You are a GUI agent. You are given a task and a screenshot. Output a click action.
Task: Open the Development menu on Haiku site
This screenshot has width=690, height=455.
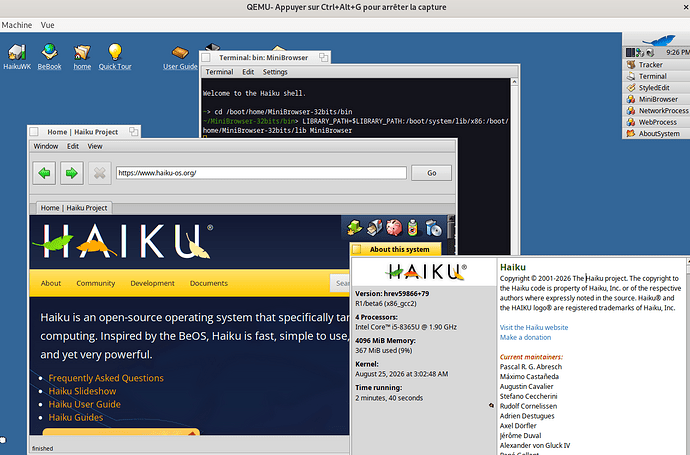[x=152, y=283]
